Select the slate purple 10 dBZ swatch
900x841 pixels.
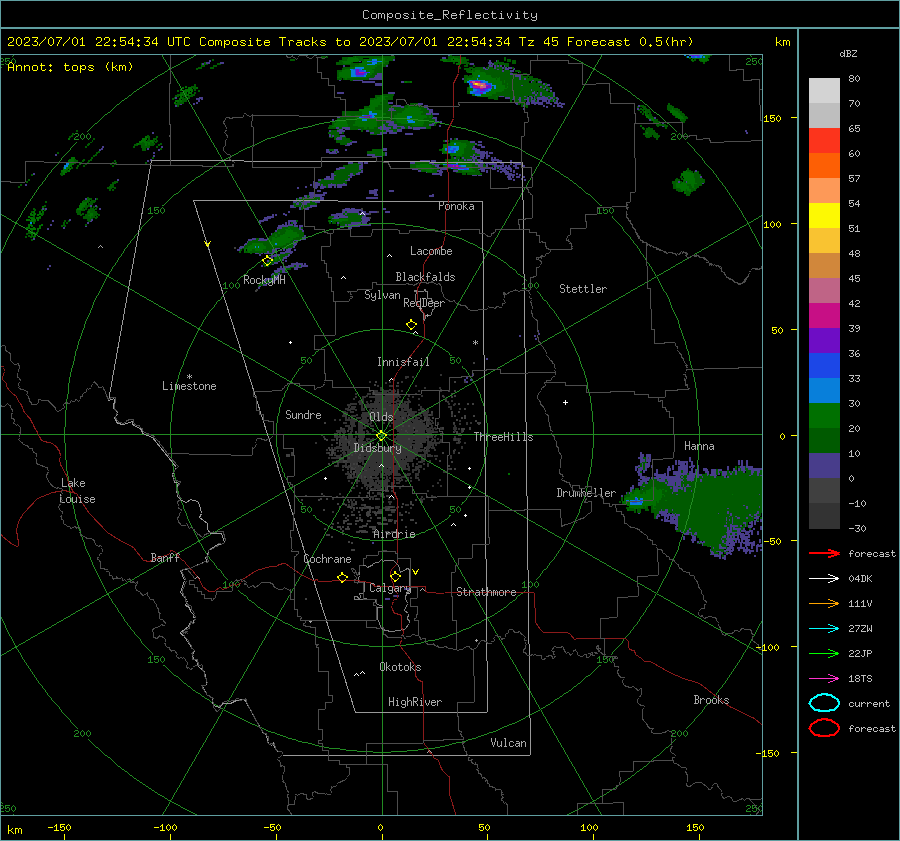pyautogui.click(x=824, y=465)
